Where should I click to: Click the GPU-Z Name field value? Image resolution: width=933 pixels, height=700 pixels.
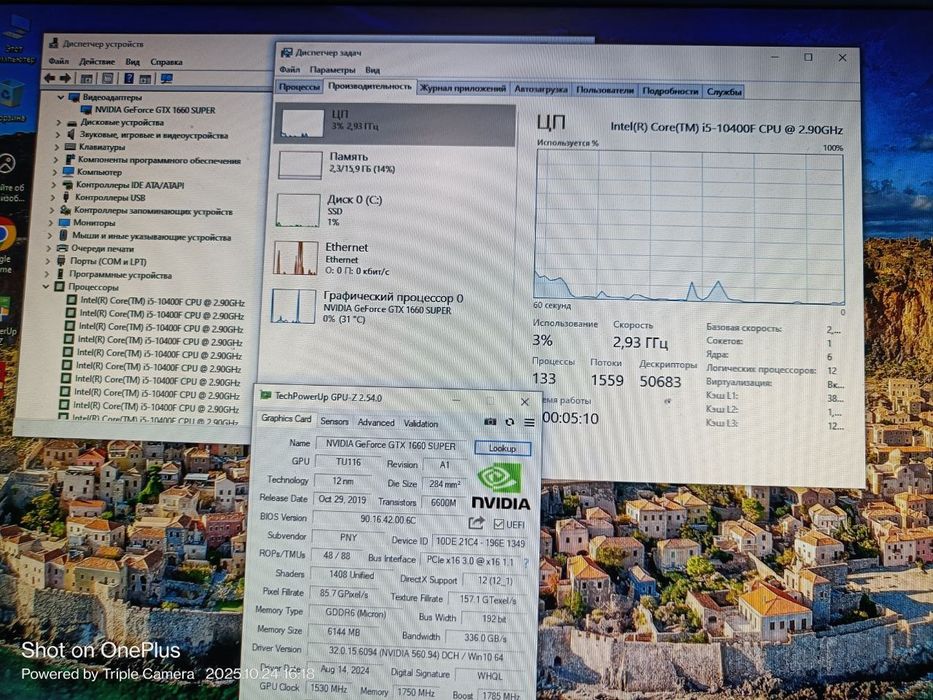coord(391,445)
